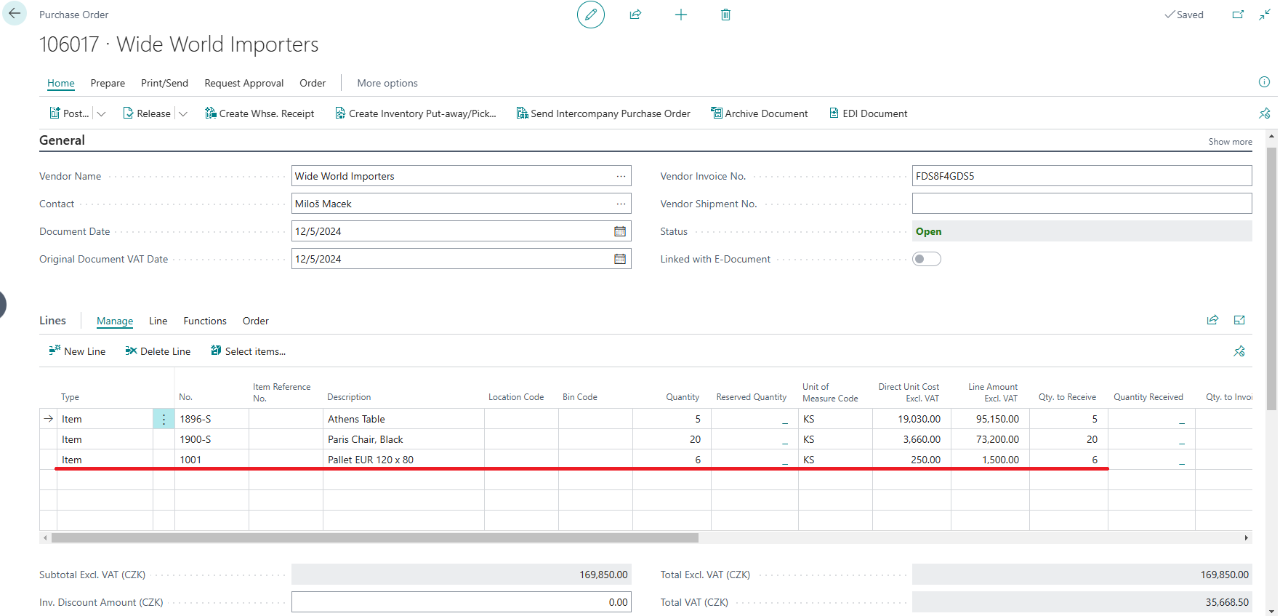
Task: Click Create Whse. Receipt button
Action: click(260, 114)
